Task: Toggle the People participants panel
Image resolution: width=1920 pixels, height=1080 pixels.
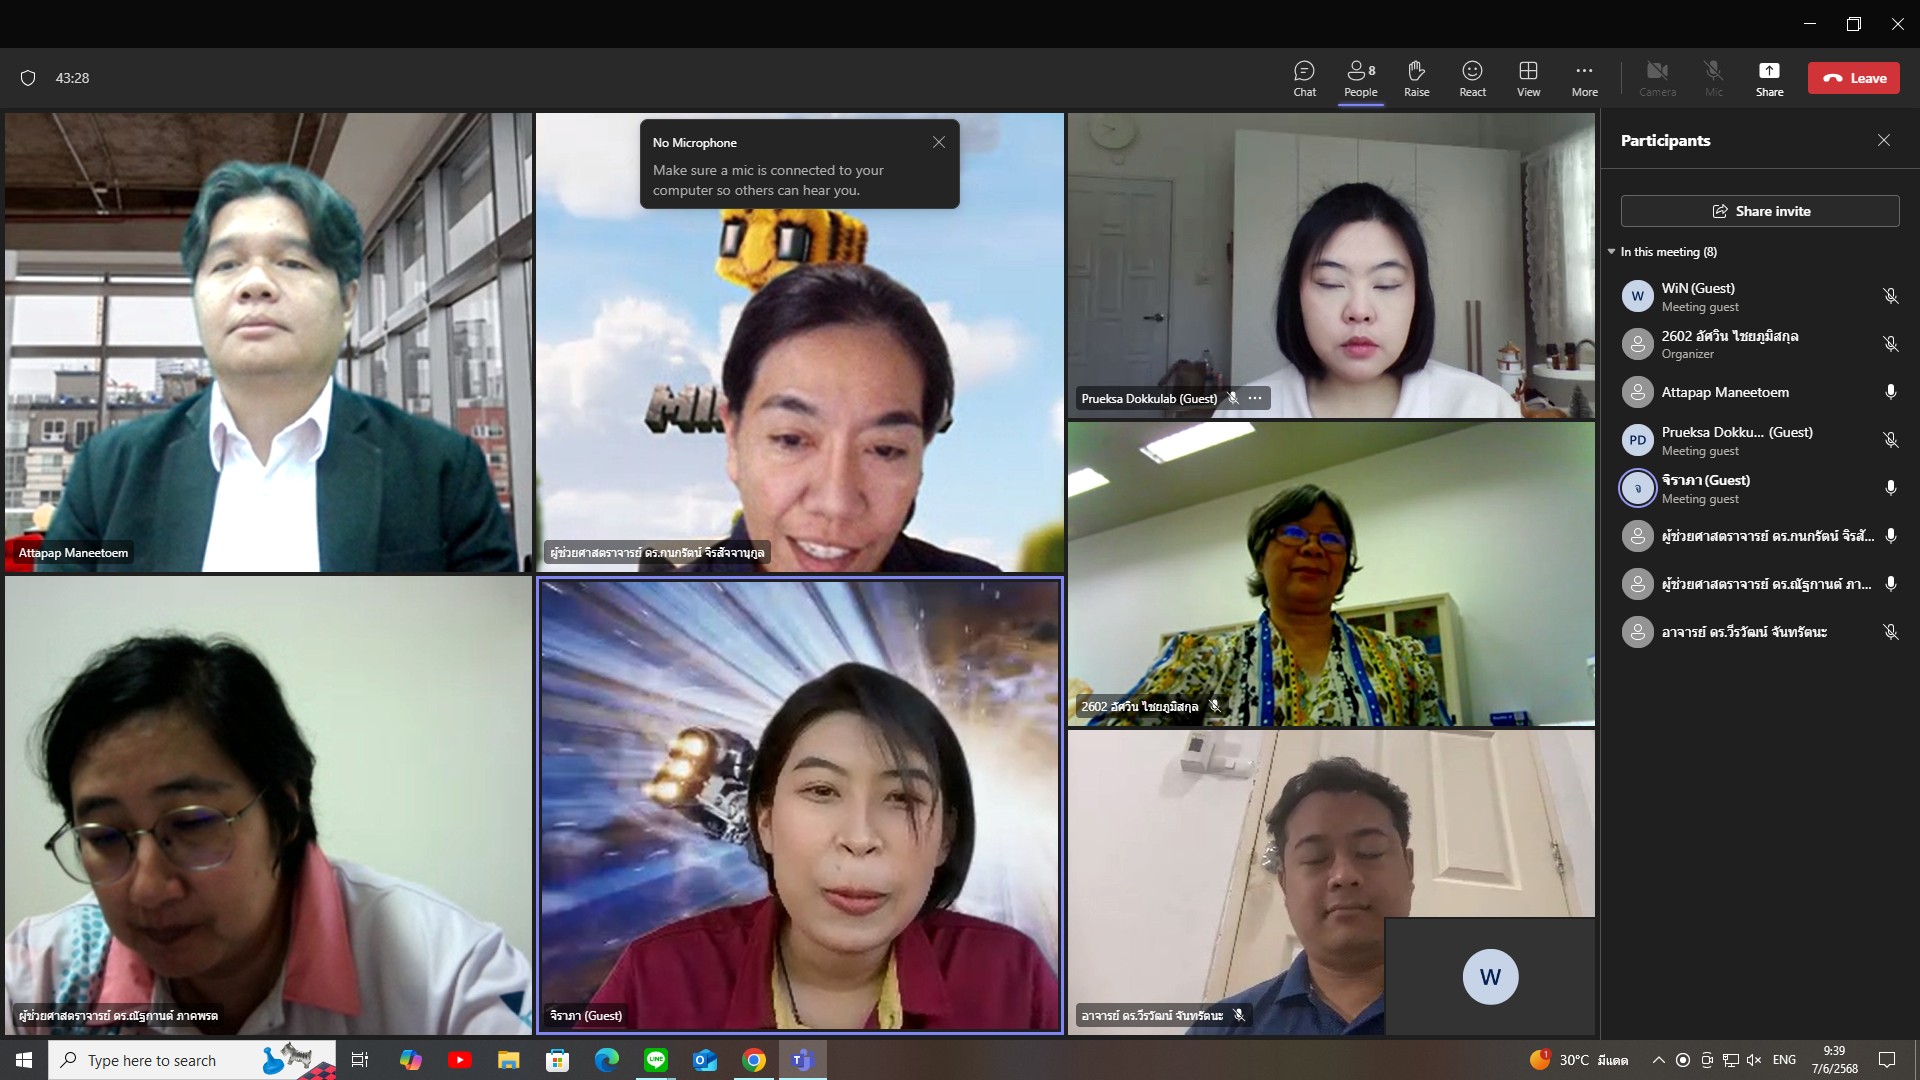Action: [1360, 78]
